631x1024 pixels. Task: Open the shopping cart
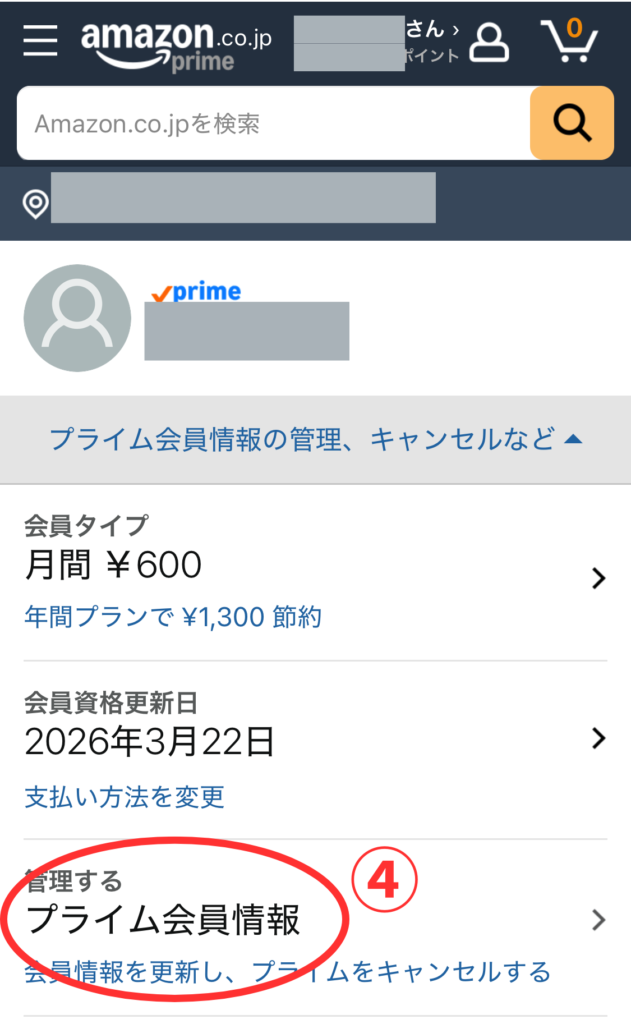(x=569, y=42)
